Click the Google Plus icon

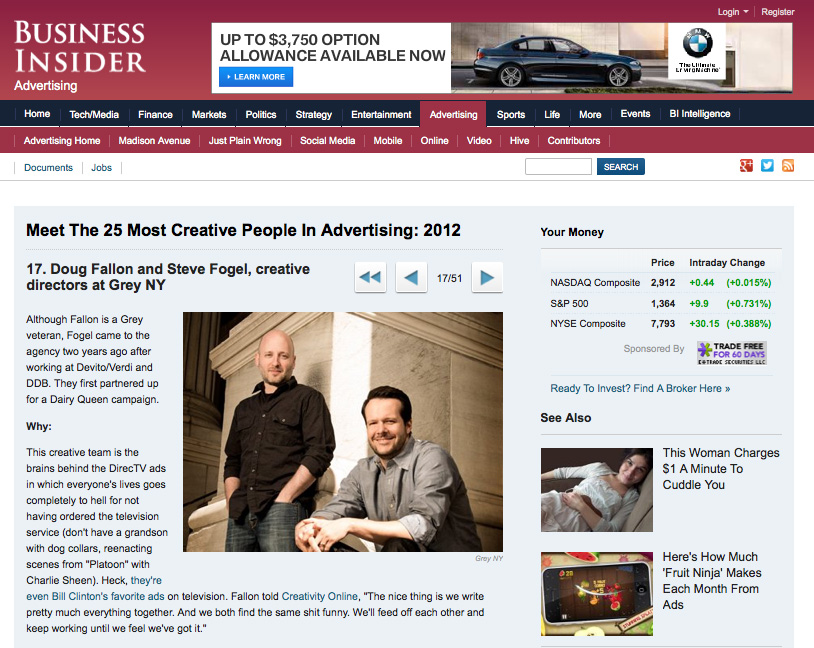pos(746,166)
